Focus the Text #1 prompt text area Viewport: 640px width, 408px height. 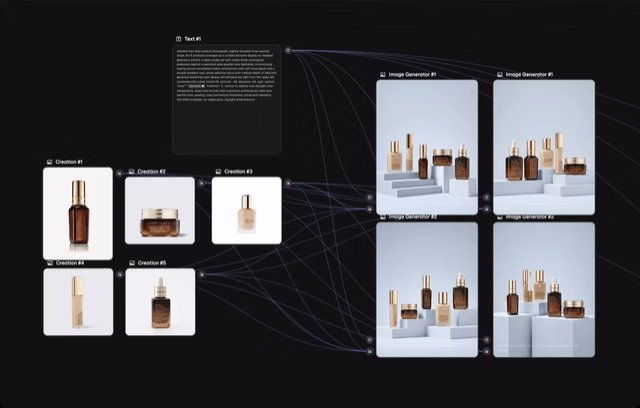(x=227, y=99)
